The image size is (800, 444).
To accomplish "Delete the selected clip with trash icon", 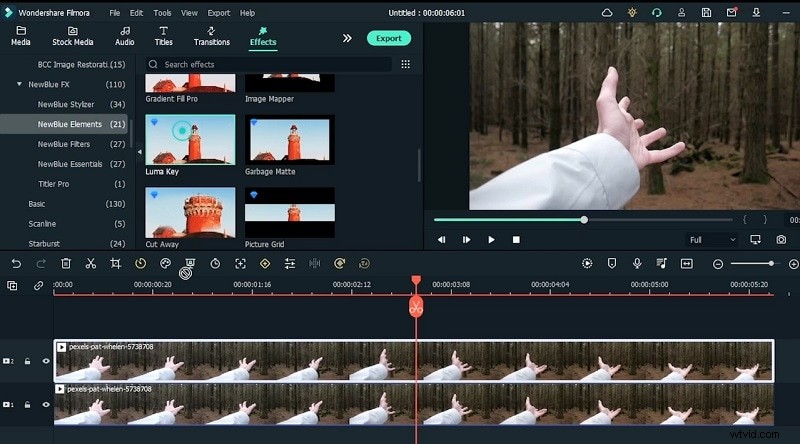I will (66, 263).
